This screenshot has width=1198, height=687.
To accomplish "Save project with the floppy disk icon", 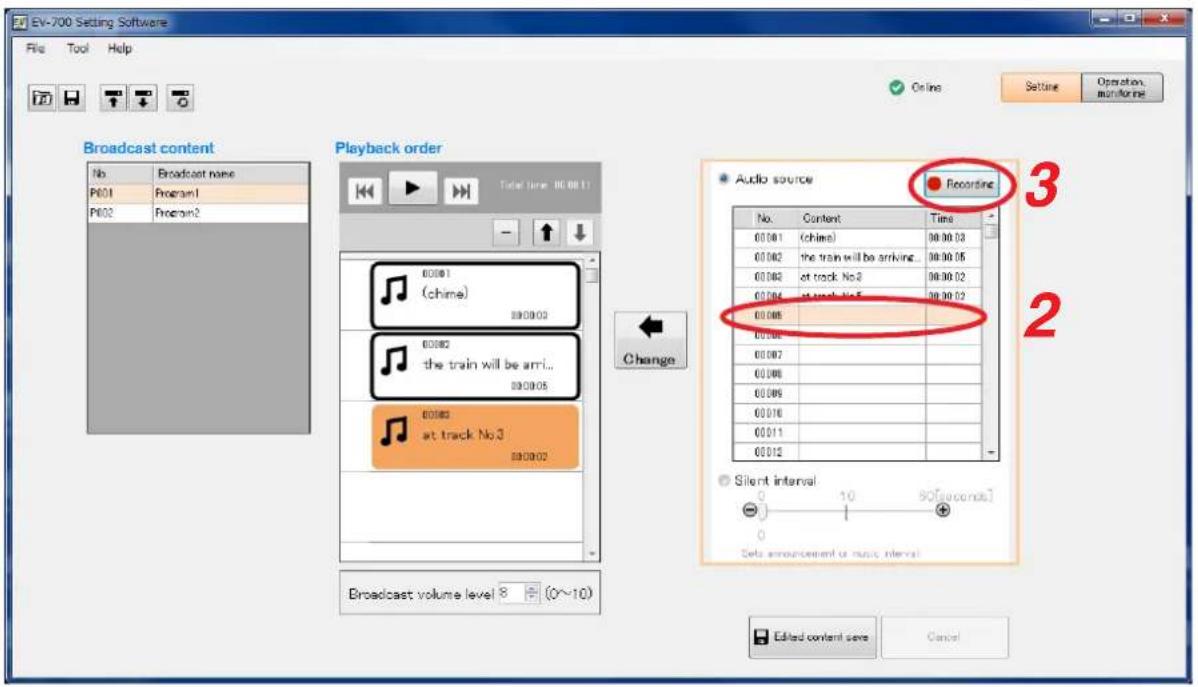I will pos(72,98).
